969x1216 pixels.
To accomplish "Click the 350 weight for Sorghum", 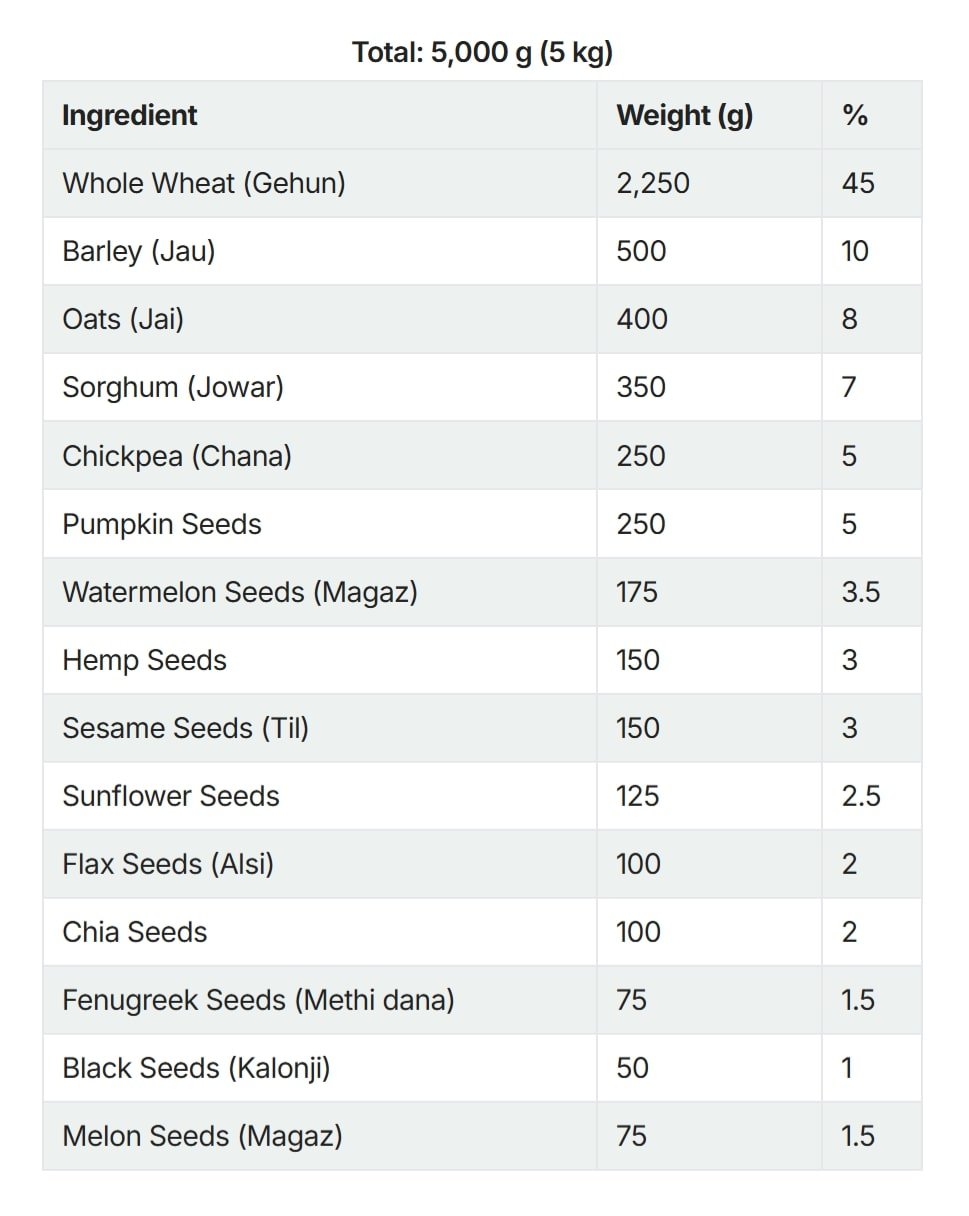I will pyautogui.click(x=641, y=387).
